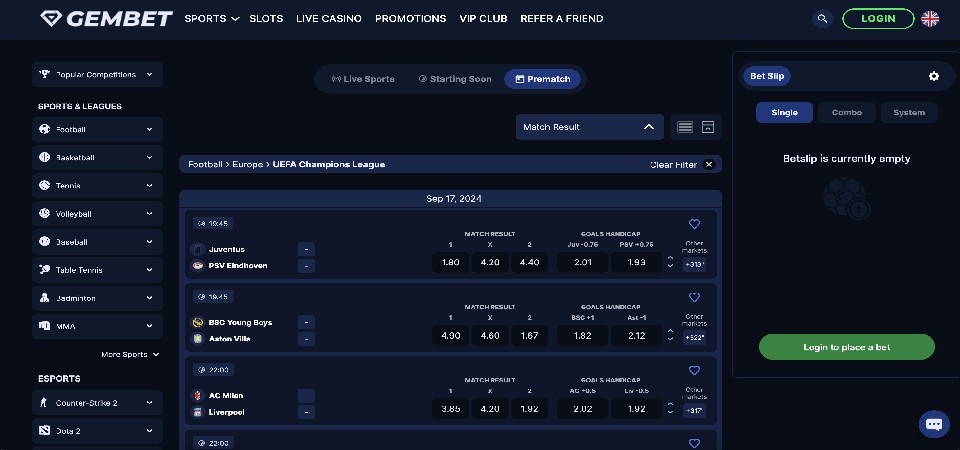Click the Baseball sport icon
This screenshot has height=450, width=960.
pos(45,242)
